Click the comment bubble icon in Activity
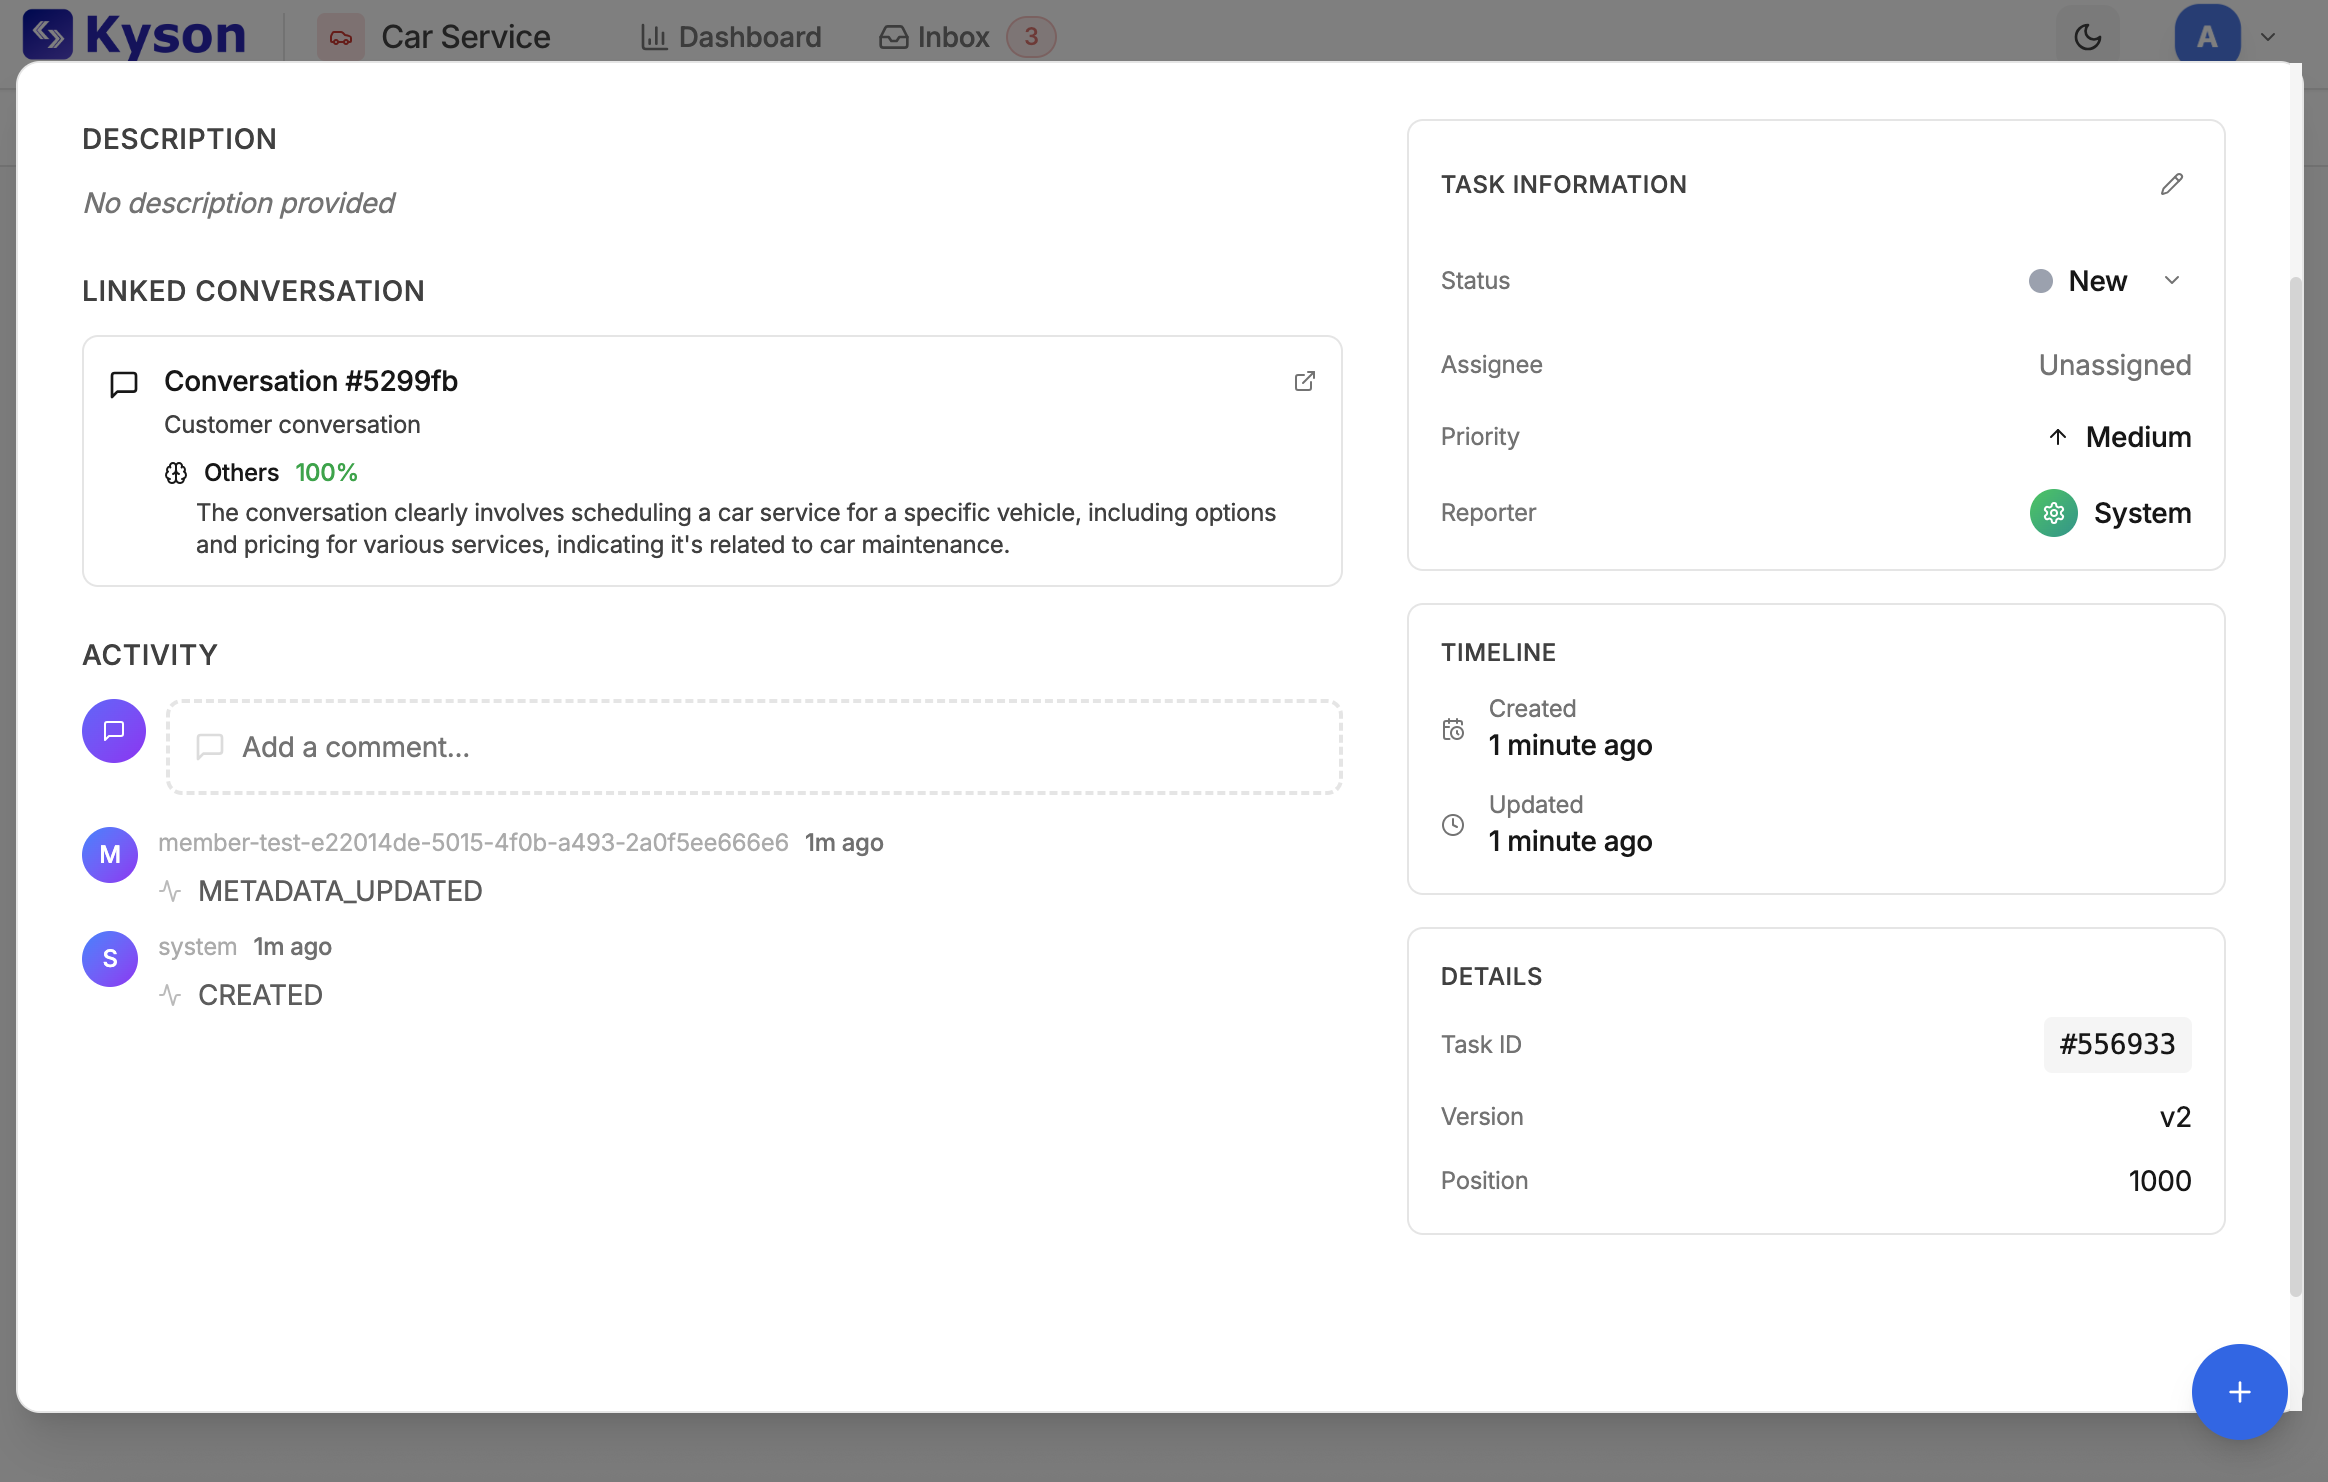 point(112,731)
